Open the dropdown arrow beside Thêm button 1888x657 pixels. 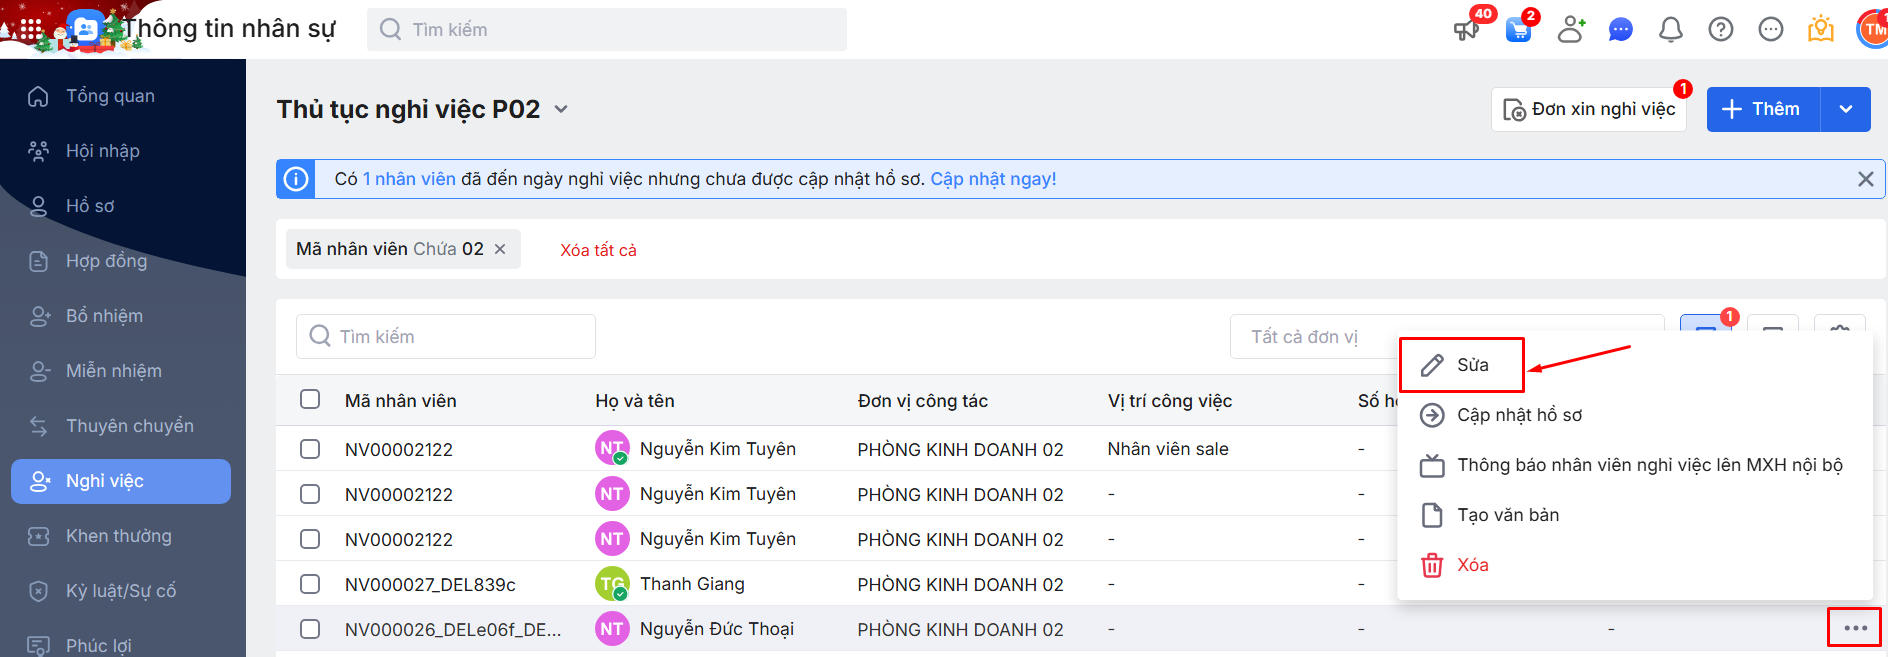coord(1846,109)
